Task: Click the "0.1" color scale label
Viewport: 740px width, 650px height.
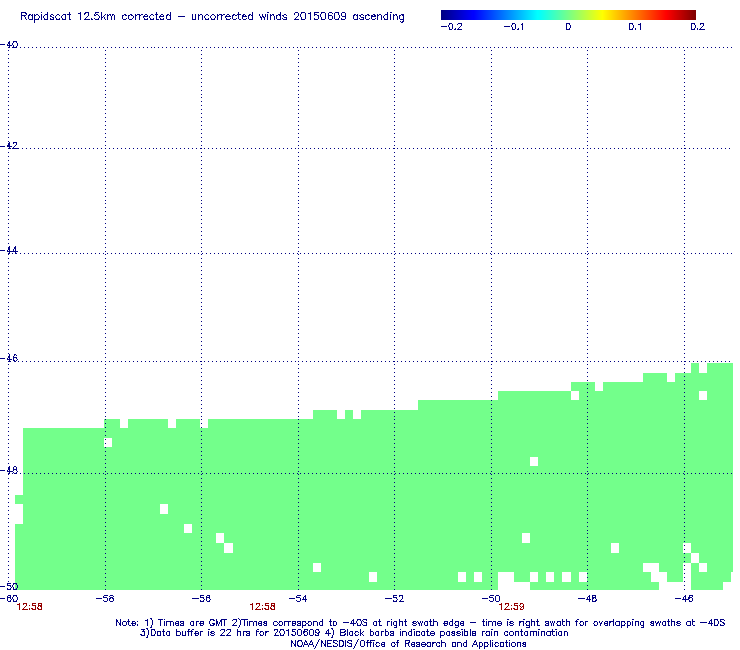Action: (635, 27)
